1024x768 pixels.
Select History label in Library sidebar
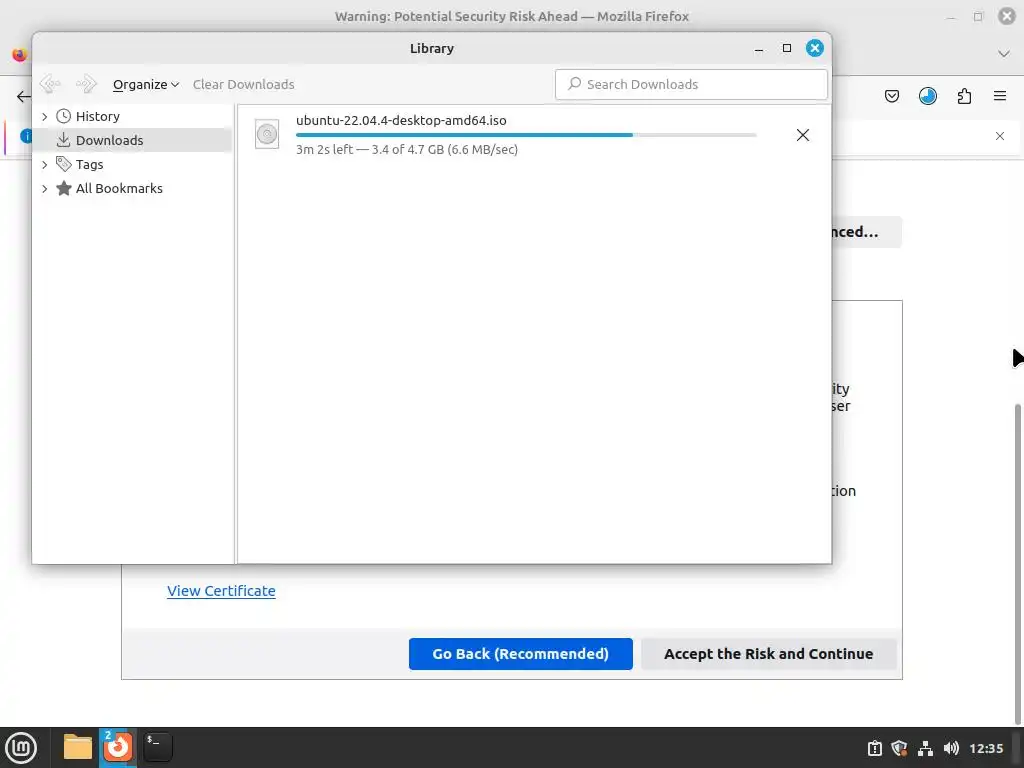[97, 116]
